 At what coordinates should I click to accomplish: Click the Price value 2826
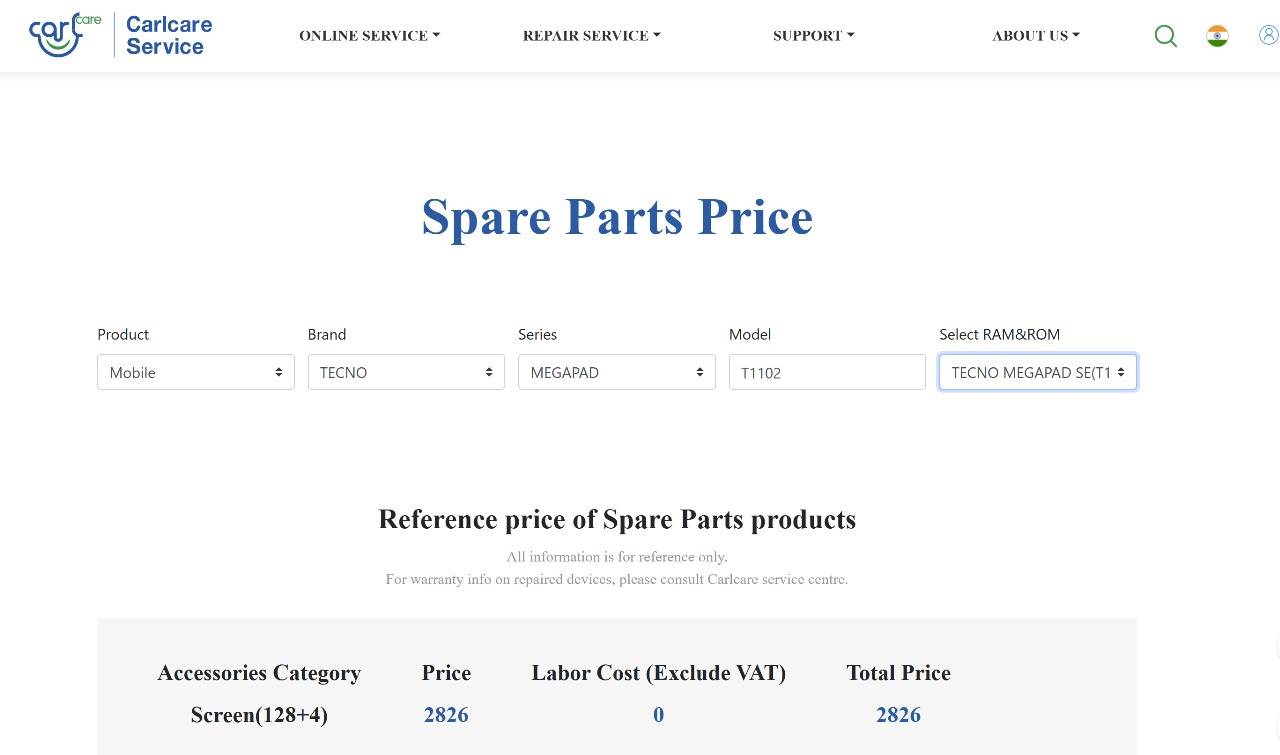click(x=446, y=715)
